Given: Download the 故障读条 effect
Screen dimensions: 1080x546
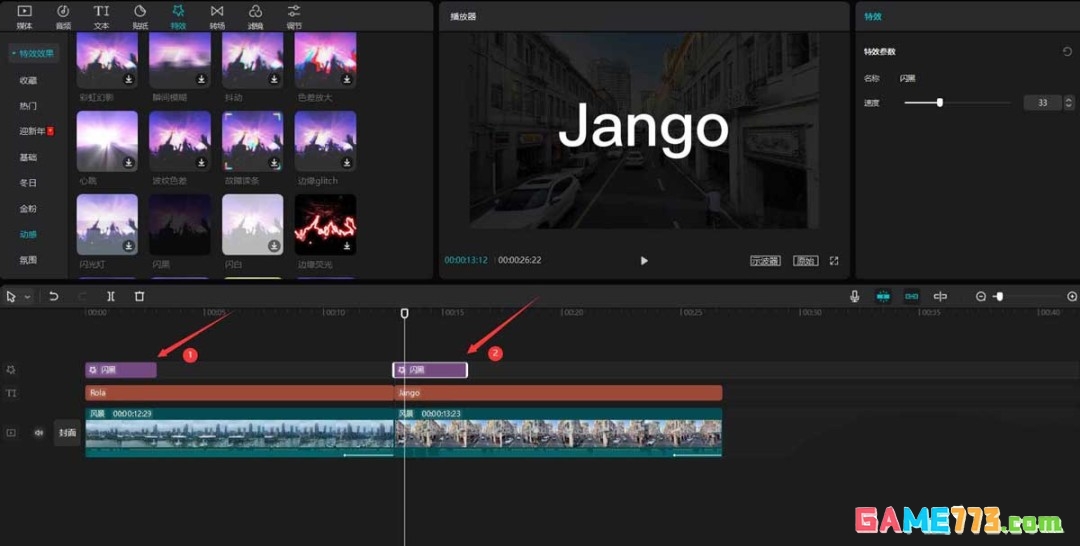Looking at the screenshot, I should click(274, 162).
